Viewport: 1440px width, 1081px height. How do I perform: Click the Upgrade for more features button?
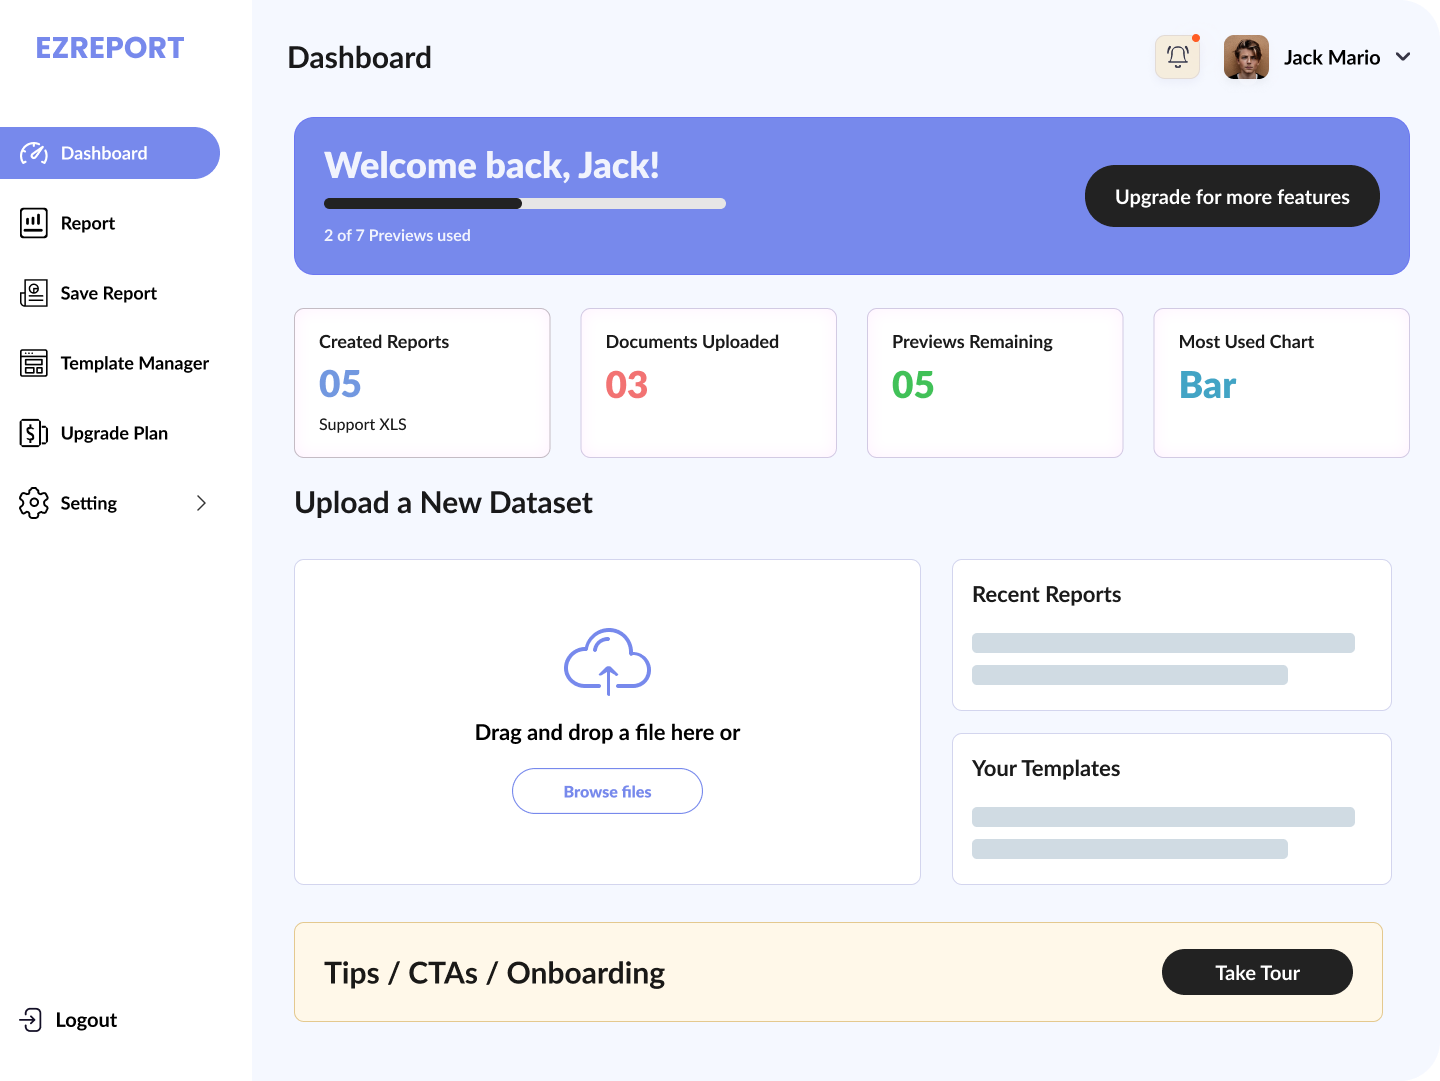pyautogui.click(x=1232, y=196)
